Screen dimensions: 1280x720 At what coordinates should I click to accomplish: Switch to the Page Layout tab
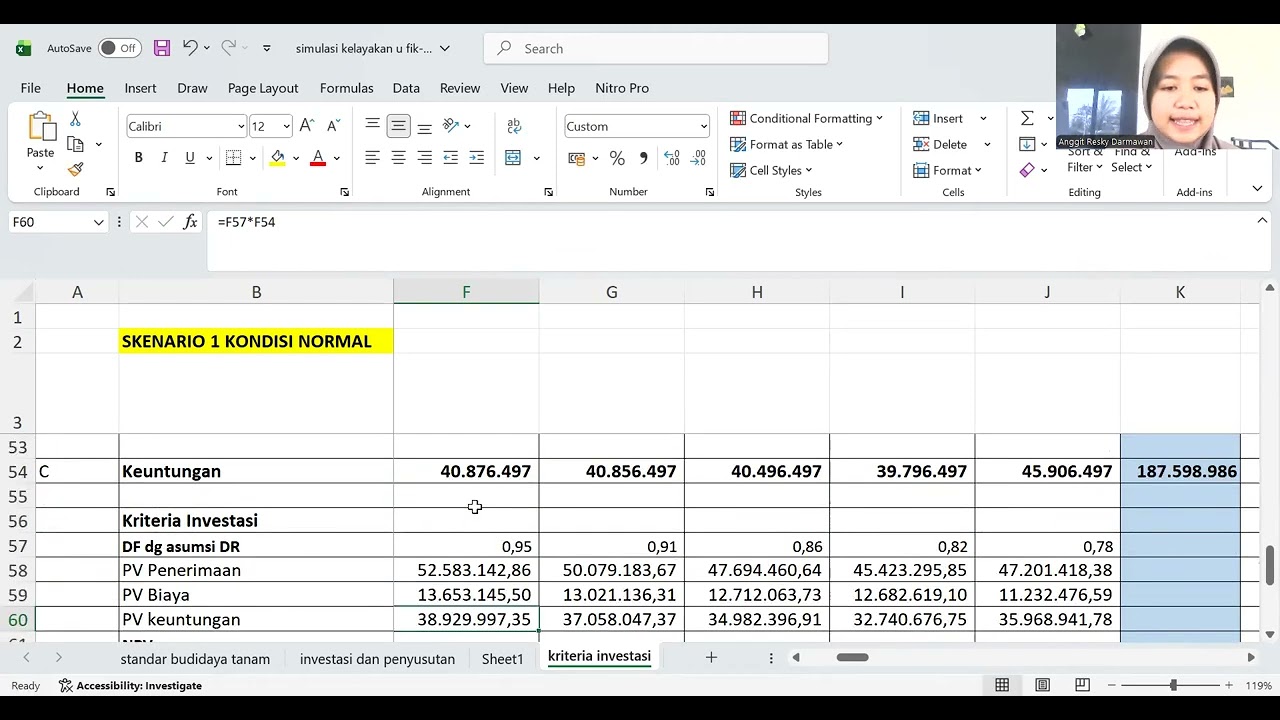coord(263,88)
